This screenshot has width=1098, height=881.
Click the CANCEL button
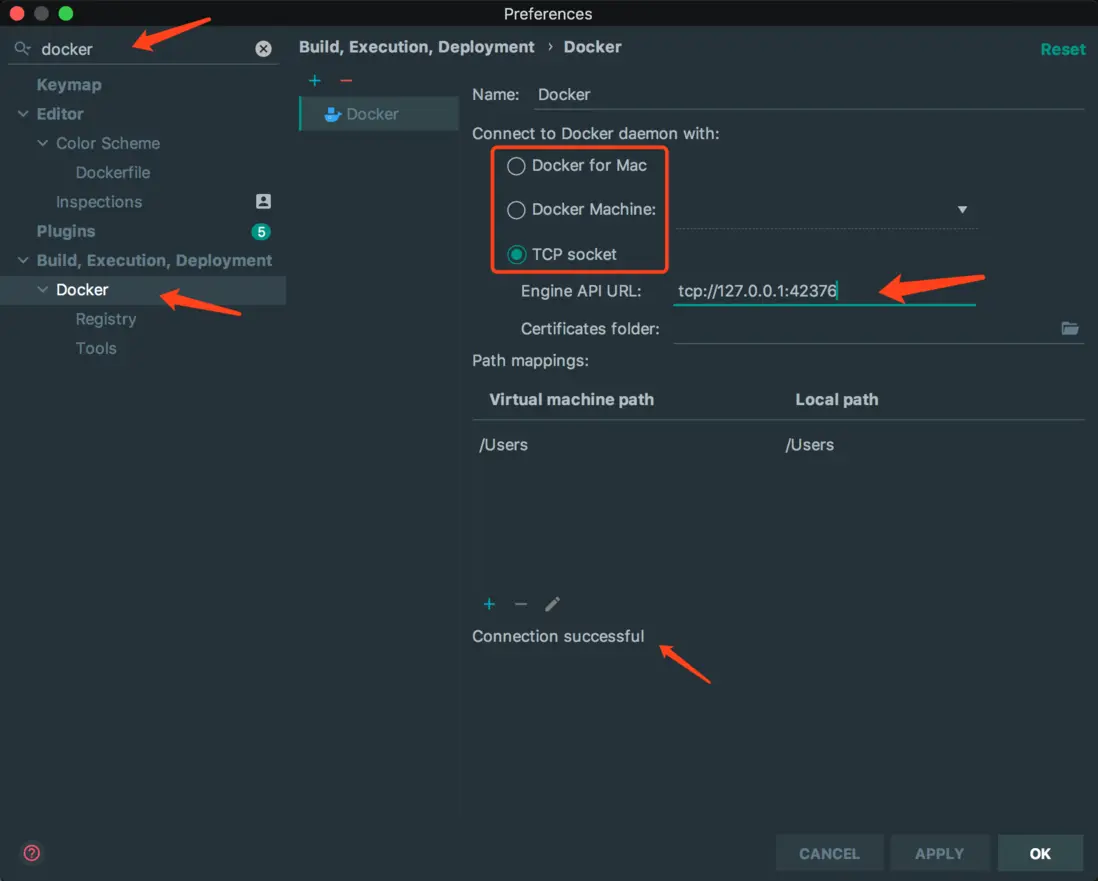coord(829,853)
